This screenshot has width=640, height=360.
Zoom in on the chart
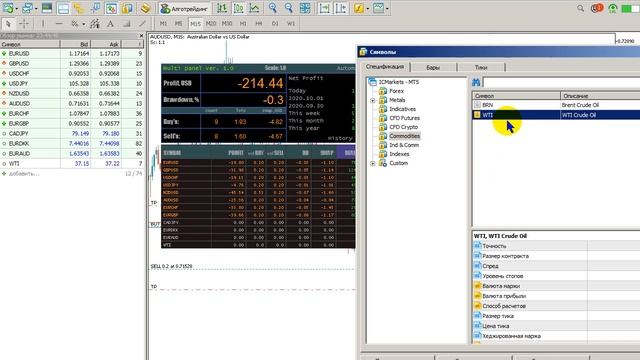coord(273,8)
